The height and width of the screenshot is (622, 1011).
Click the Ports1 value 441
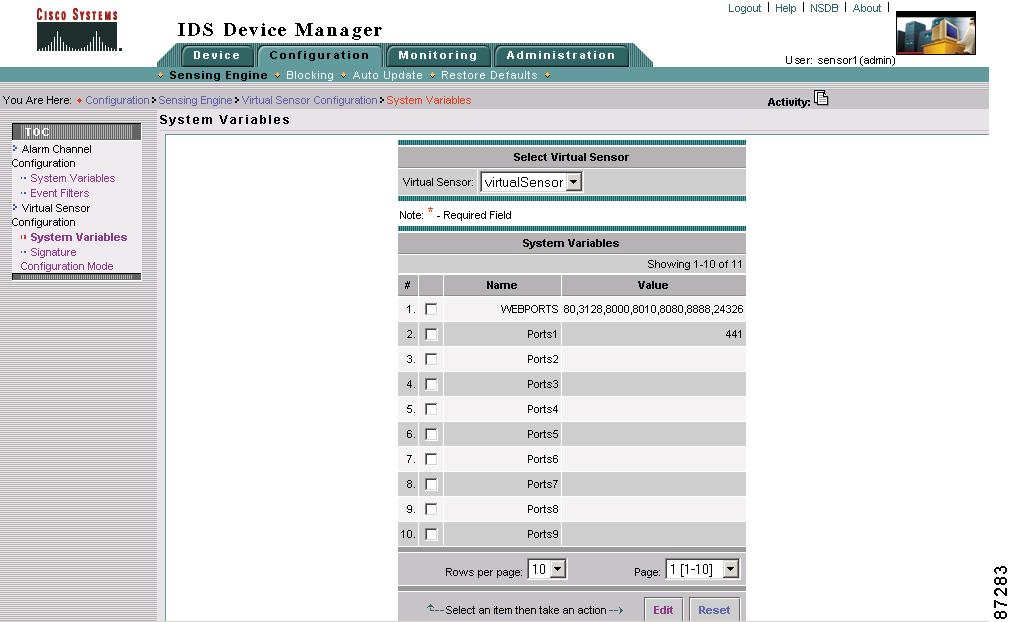pos(734,335)
